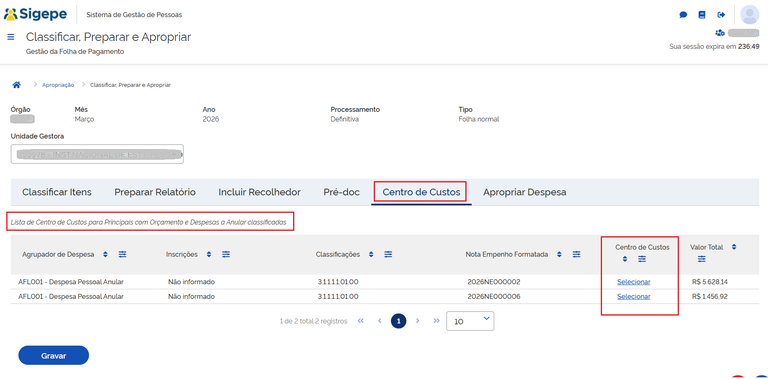The image size is (768, 379).
Task: Filter the Classificações column
Action: 388,255
